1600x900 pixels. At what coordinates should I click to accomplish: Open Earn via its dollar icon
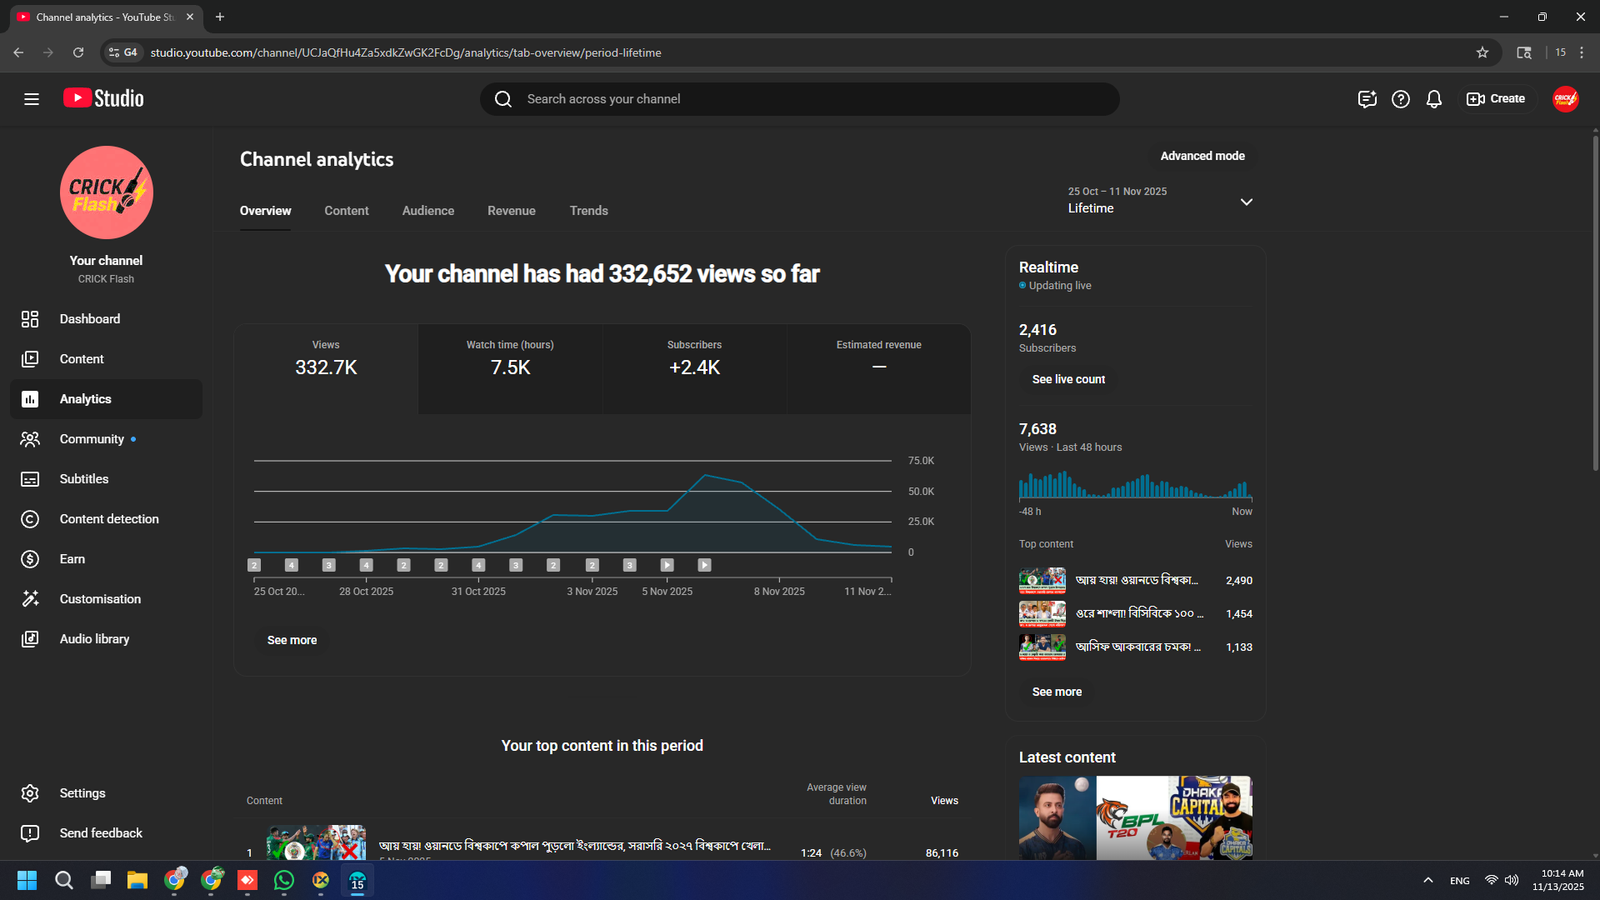tap(30, 559)
